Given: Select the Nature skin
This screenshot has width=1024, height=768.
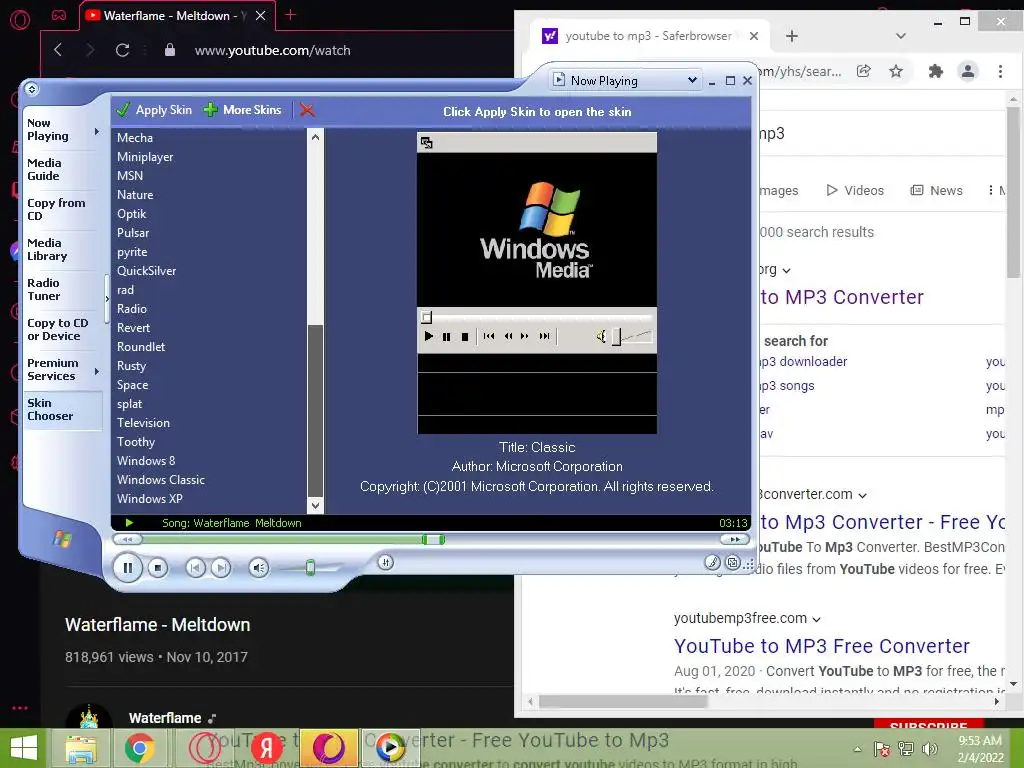Looking at the screenshot, I should (x=135, y=195).
